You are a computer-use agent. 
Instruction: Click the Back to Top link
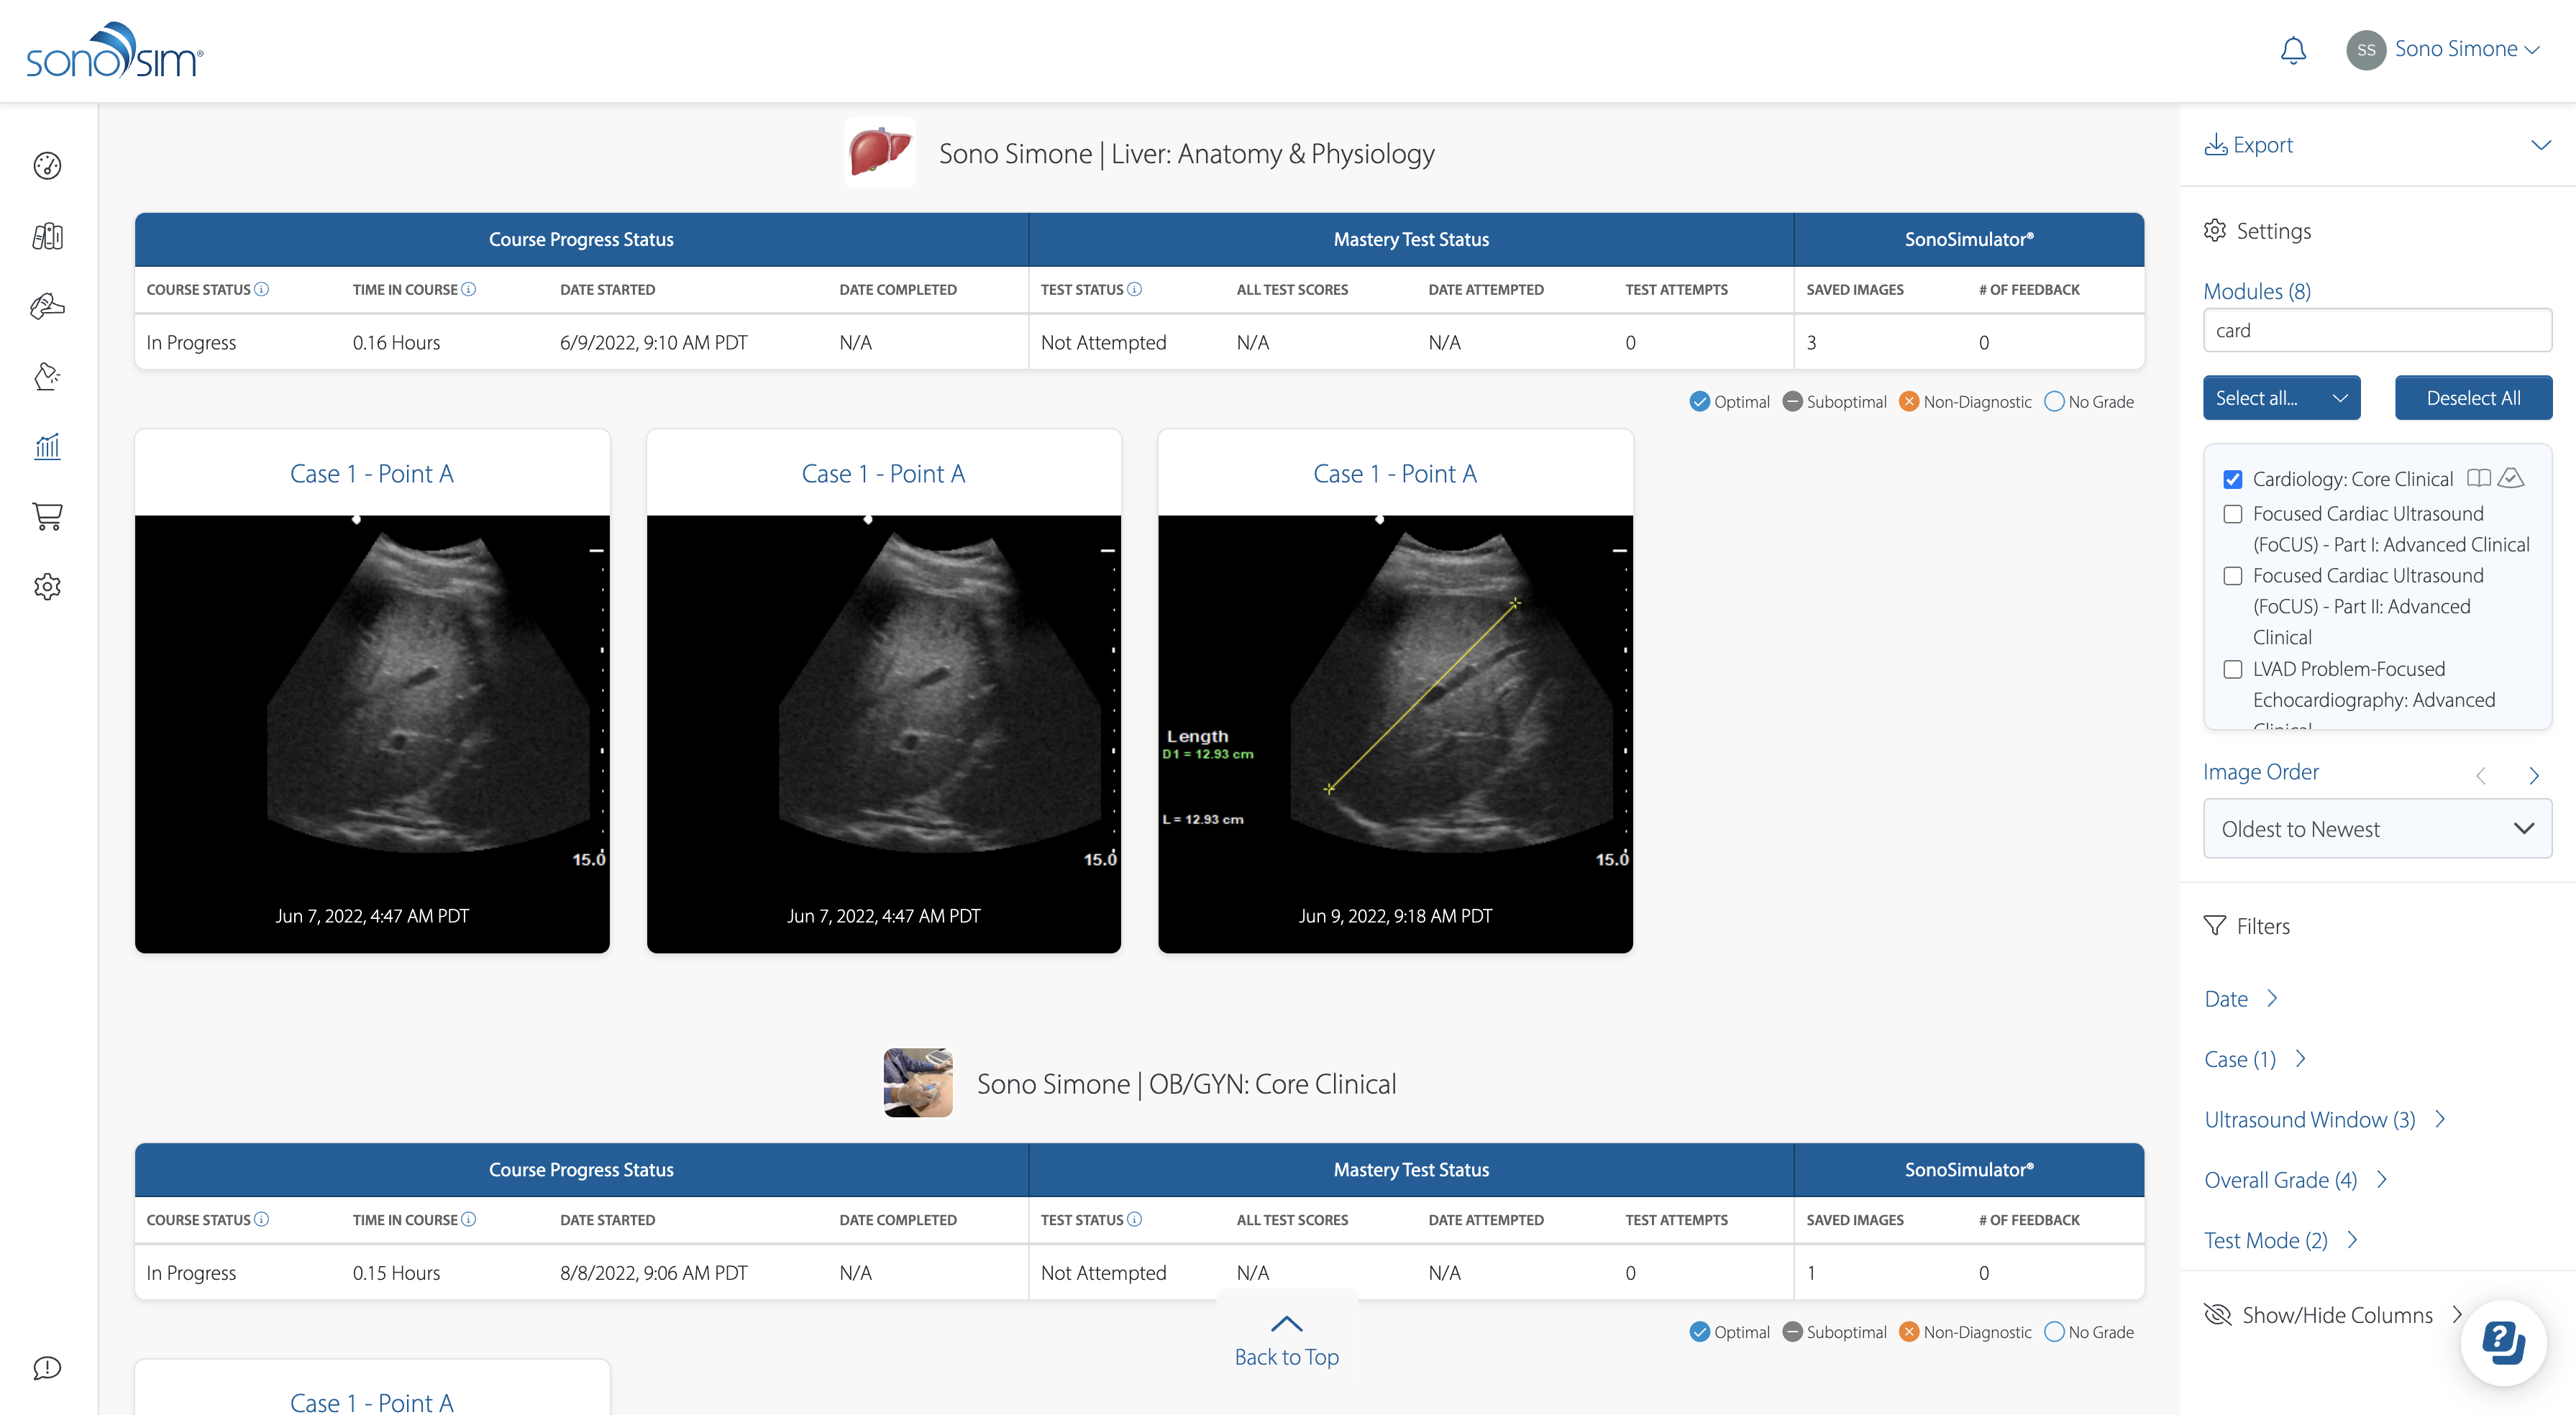click(x=1286, y=1341)
